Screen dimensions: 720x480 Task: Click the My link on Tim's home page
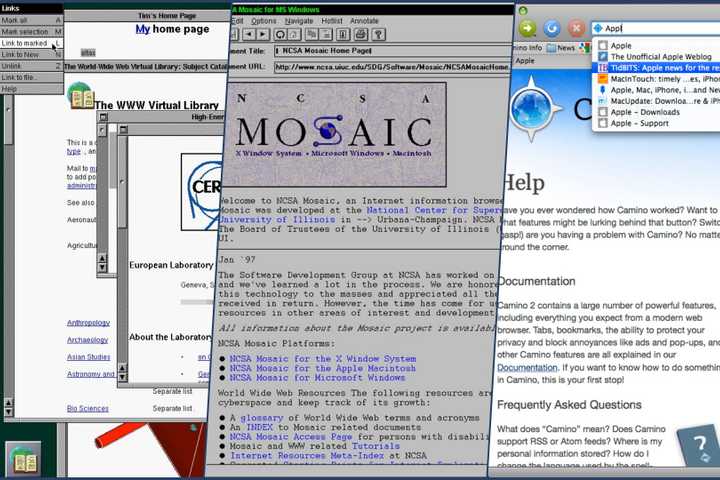[x=143, y=29]
